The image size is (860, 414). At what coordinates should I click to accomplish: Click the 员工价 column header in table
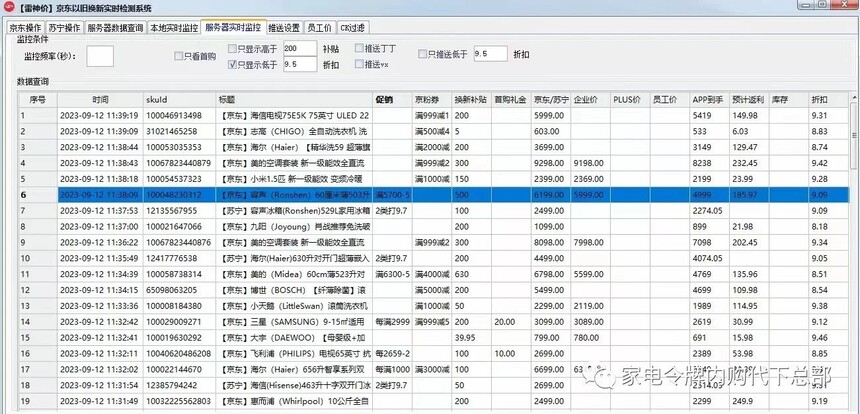pos(670,100)
